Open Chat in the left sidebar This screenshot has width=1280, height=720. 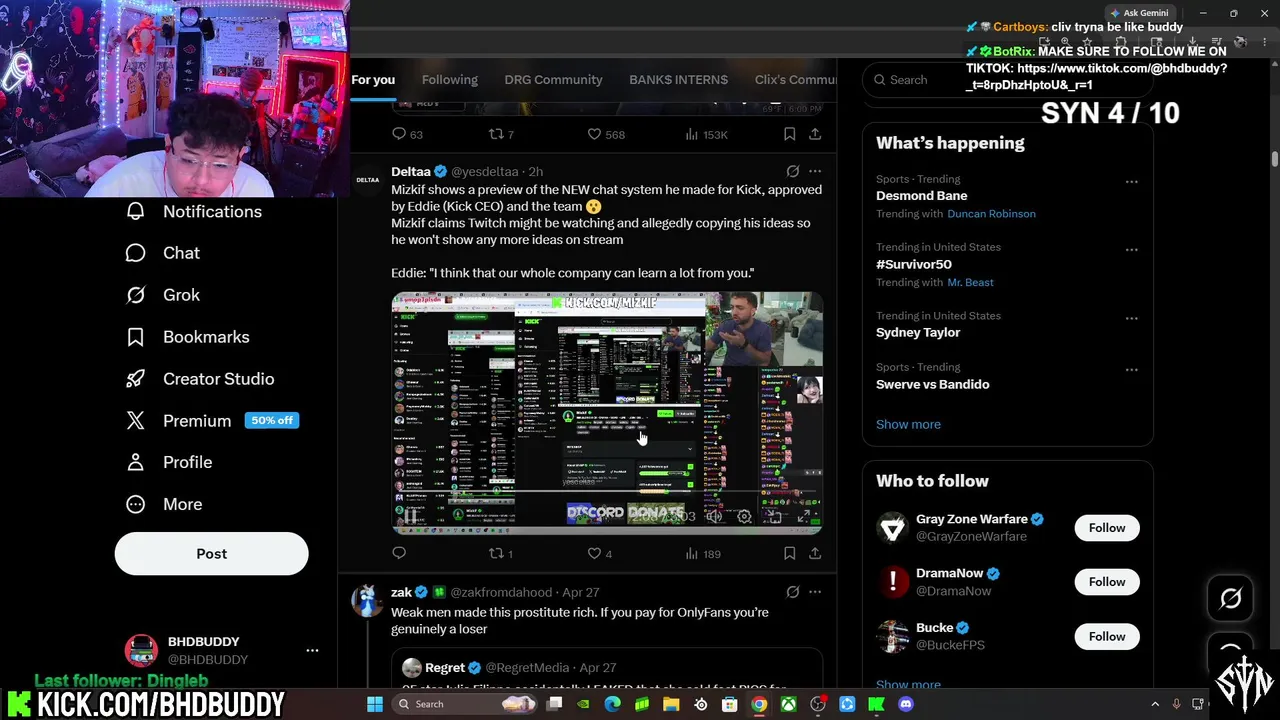click(163, 253)
